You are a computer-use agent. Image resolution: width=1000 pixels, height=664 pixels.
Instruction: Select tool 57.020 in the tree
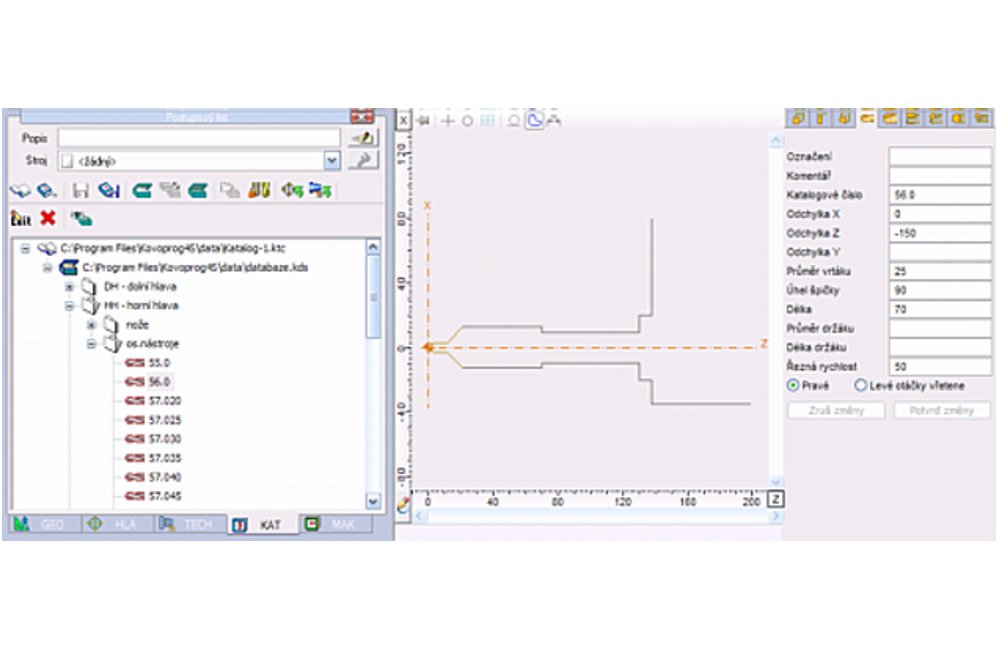pos(165,401)
